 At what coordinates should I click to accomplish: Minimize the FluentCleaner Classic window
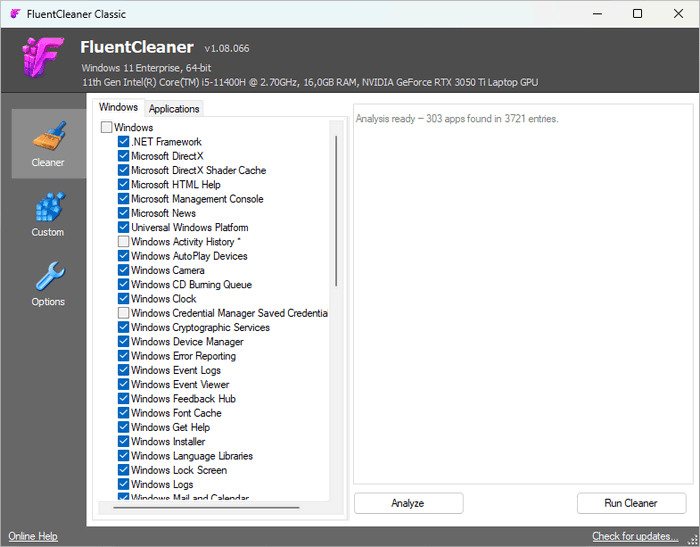point(597,14)
